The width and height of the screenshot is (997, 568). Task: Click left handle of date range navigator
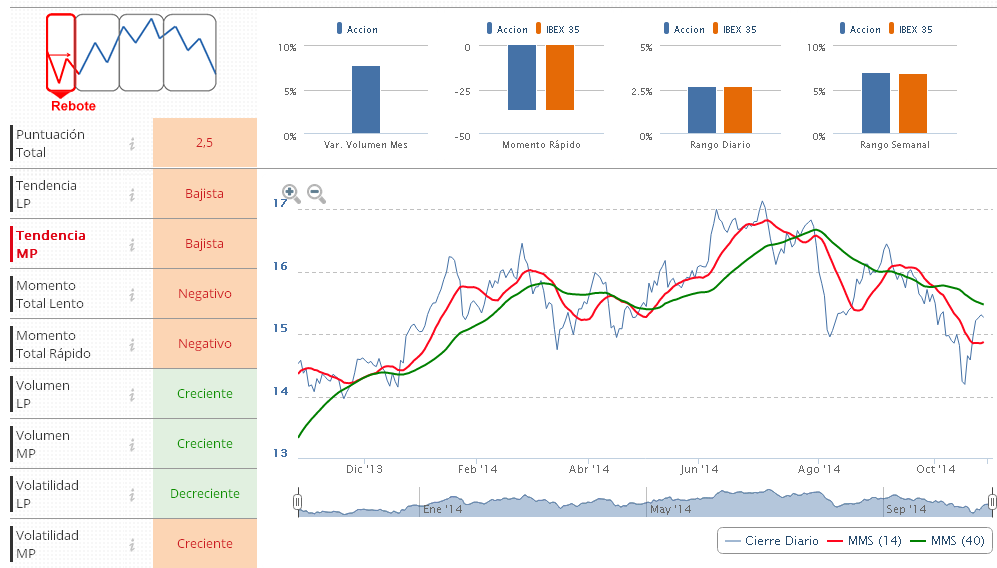click(x=297, y=501)
